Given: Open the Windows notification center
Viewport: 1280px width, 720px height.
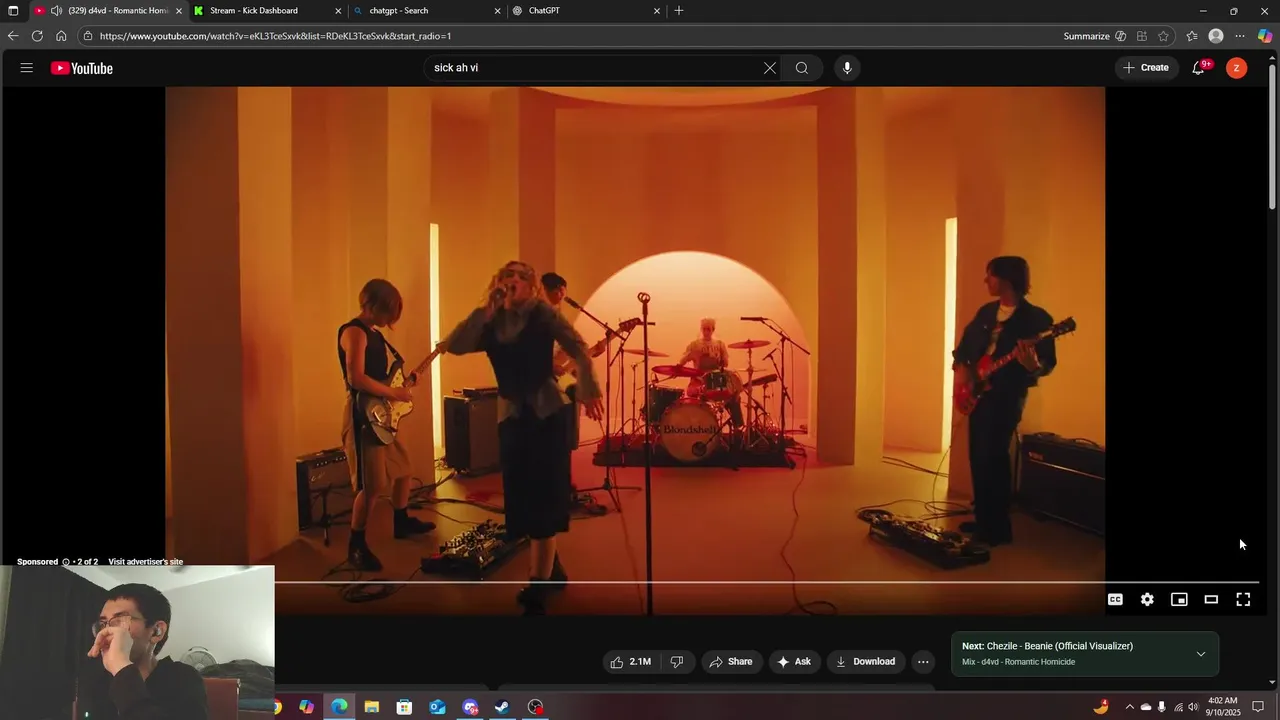Looking at the screenshot, I should click(x=1258, y=707).
